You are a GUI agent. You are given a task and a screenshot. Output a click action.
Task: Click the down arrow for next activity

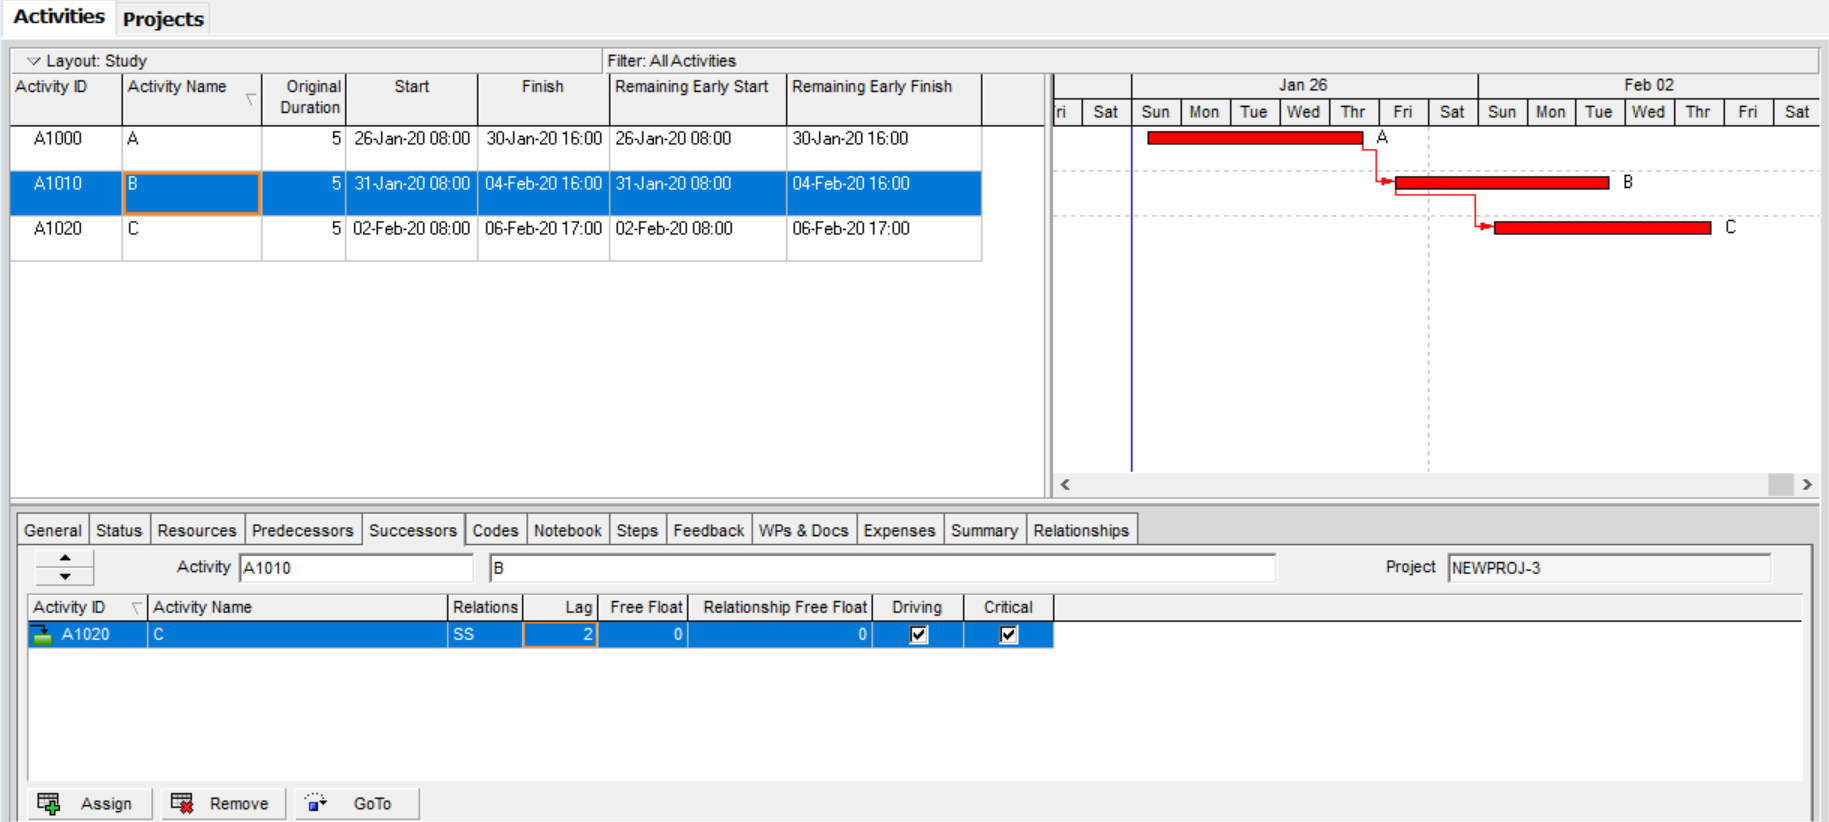(65, 576)
